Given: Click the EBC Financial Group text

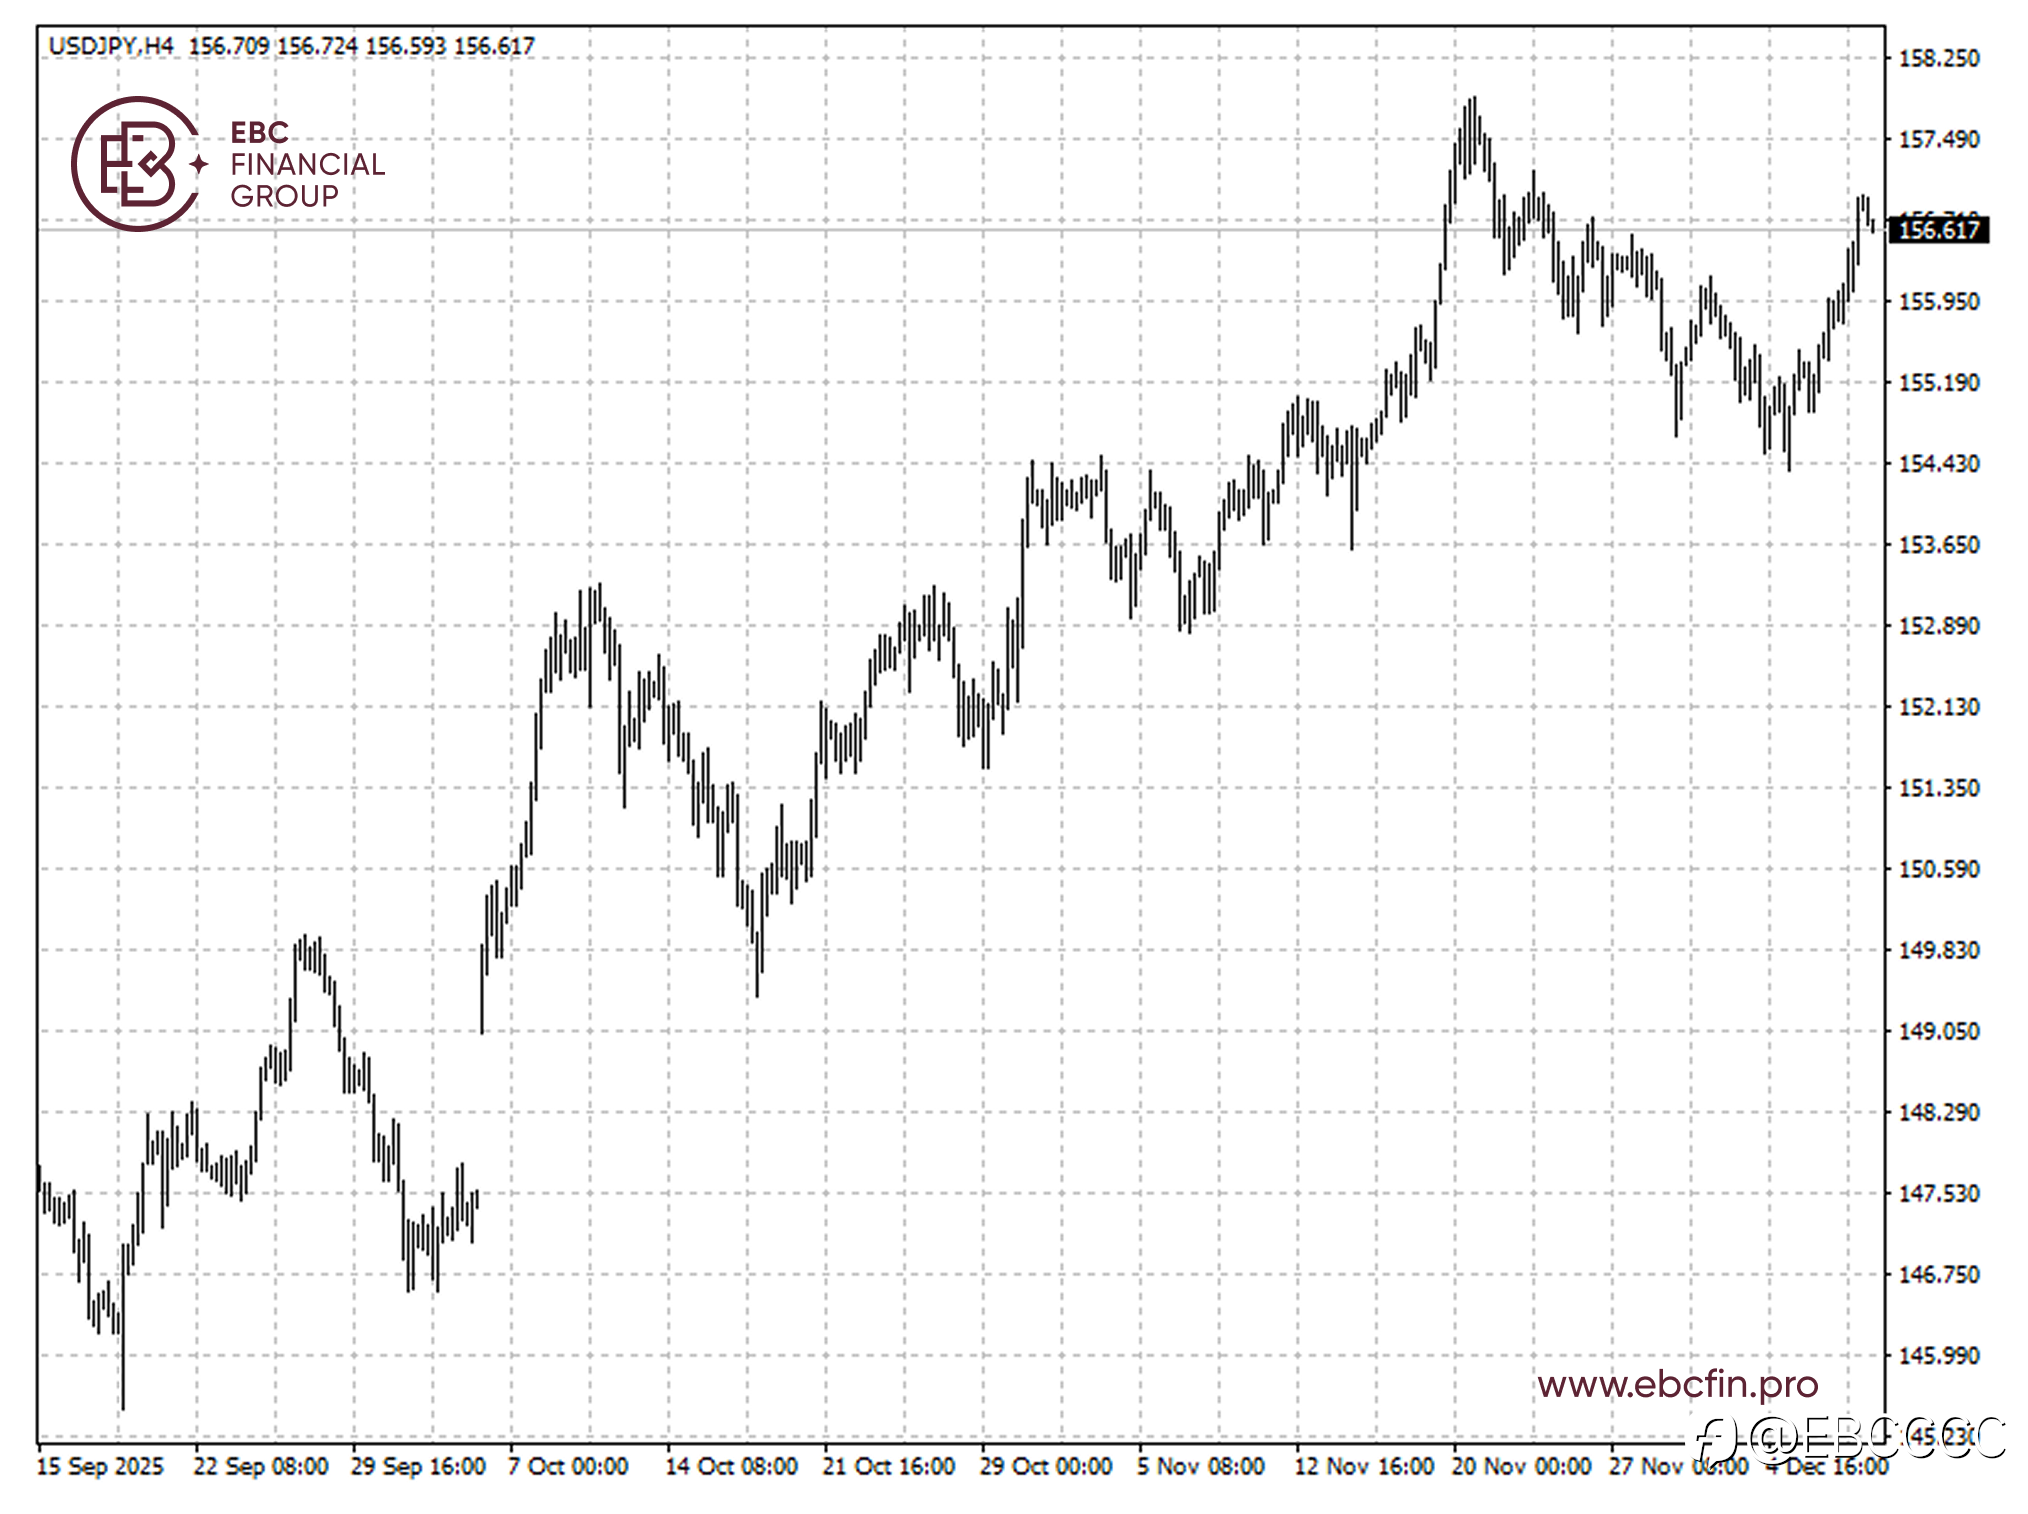Looking at the screenshot, I should coord(306,164).
